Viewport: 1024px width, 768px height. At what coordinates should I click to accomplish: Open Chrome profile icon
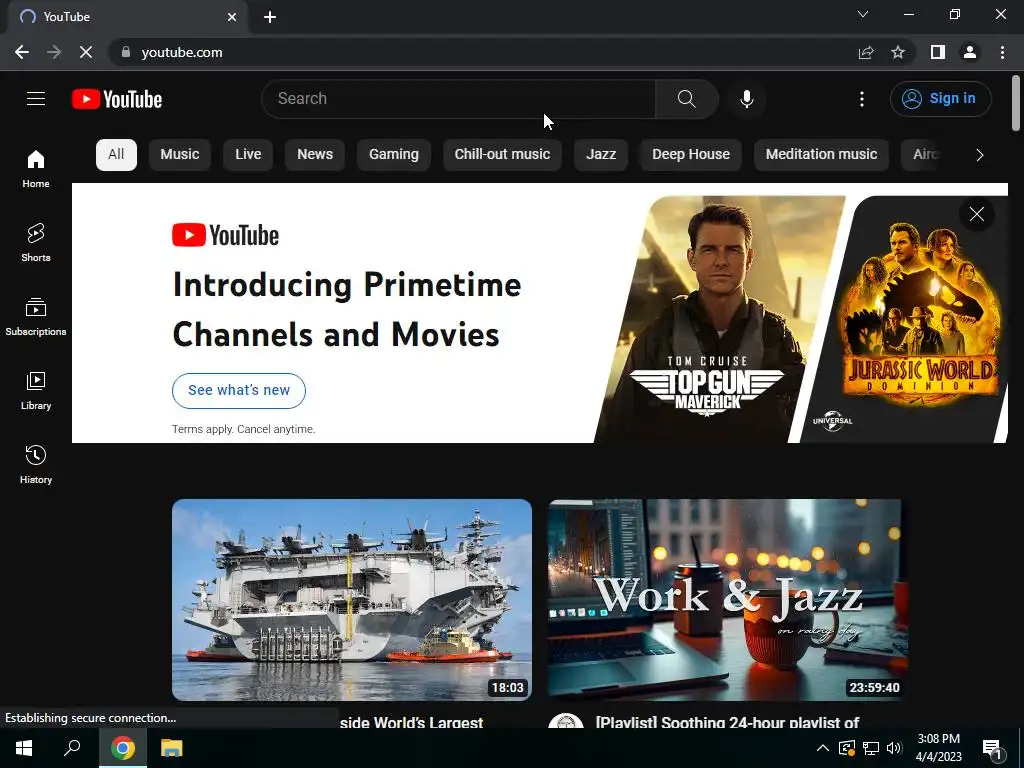point(970,52)
